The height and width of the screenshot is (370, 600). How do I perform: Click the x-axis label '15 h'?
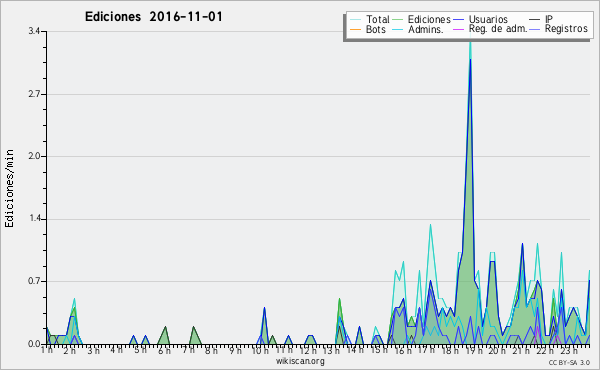(378, 350)
